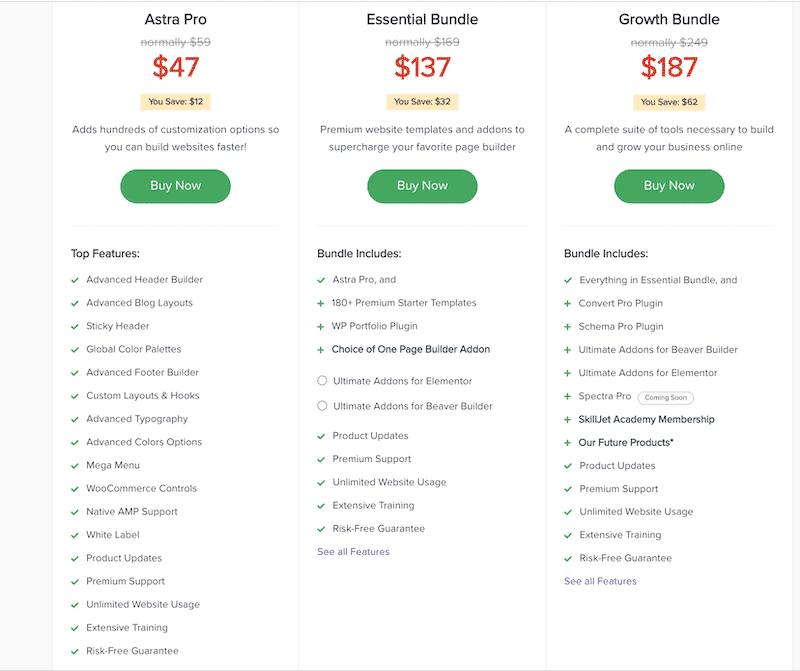Screen dimensions: 800x671
Task: Click the $47 price for Astra Pro
Action: click(x=175, y=66)
